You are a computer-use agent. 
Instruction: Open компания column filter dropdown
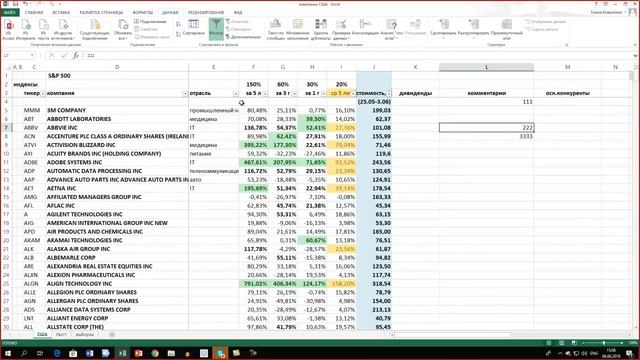(185, 93)
